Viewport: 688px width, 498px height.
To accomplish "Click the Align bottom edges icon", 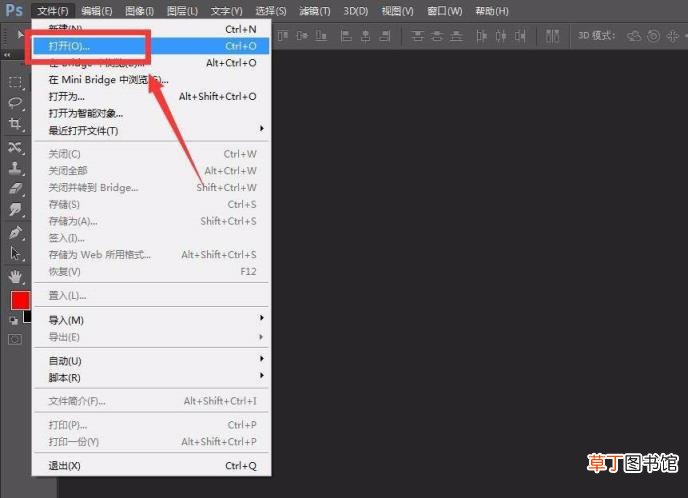I will click(321, 36).
